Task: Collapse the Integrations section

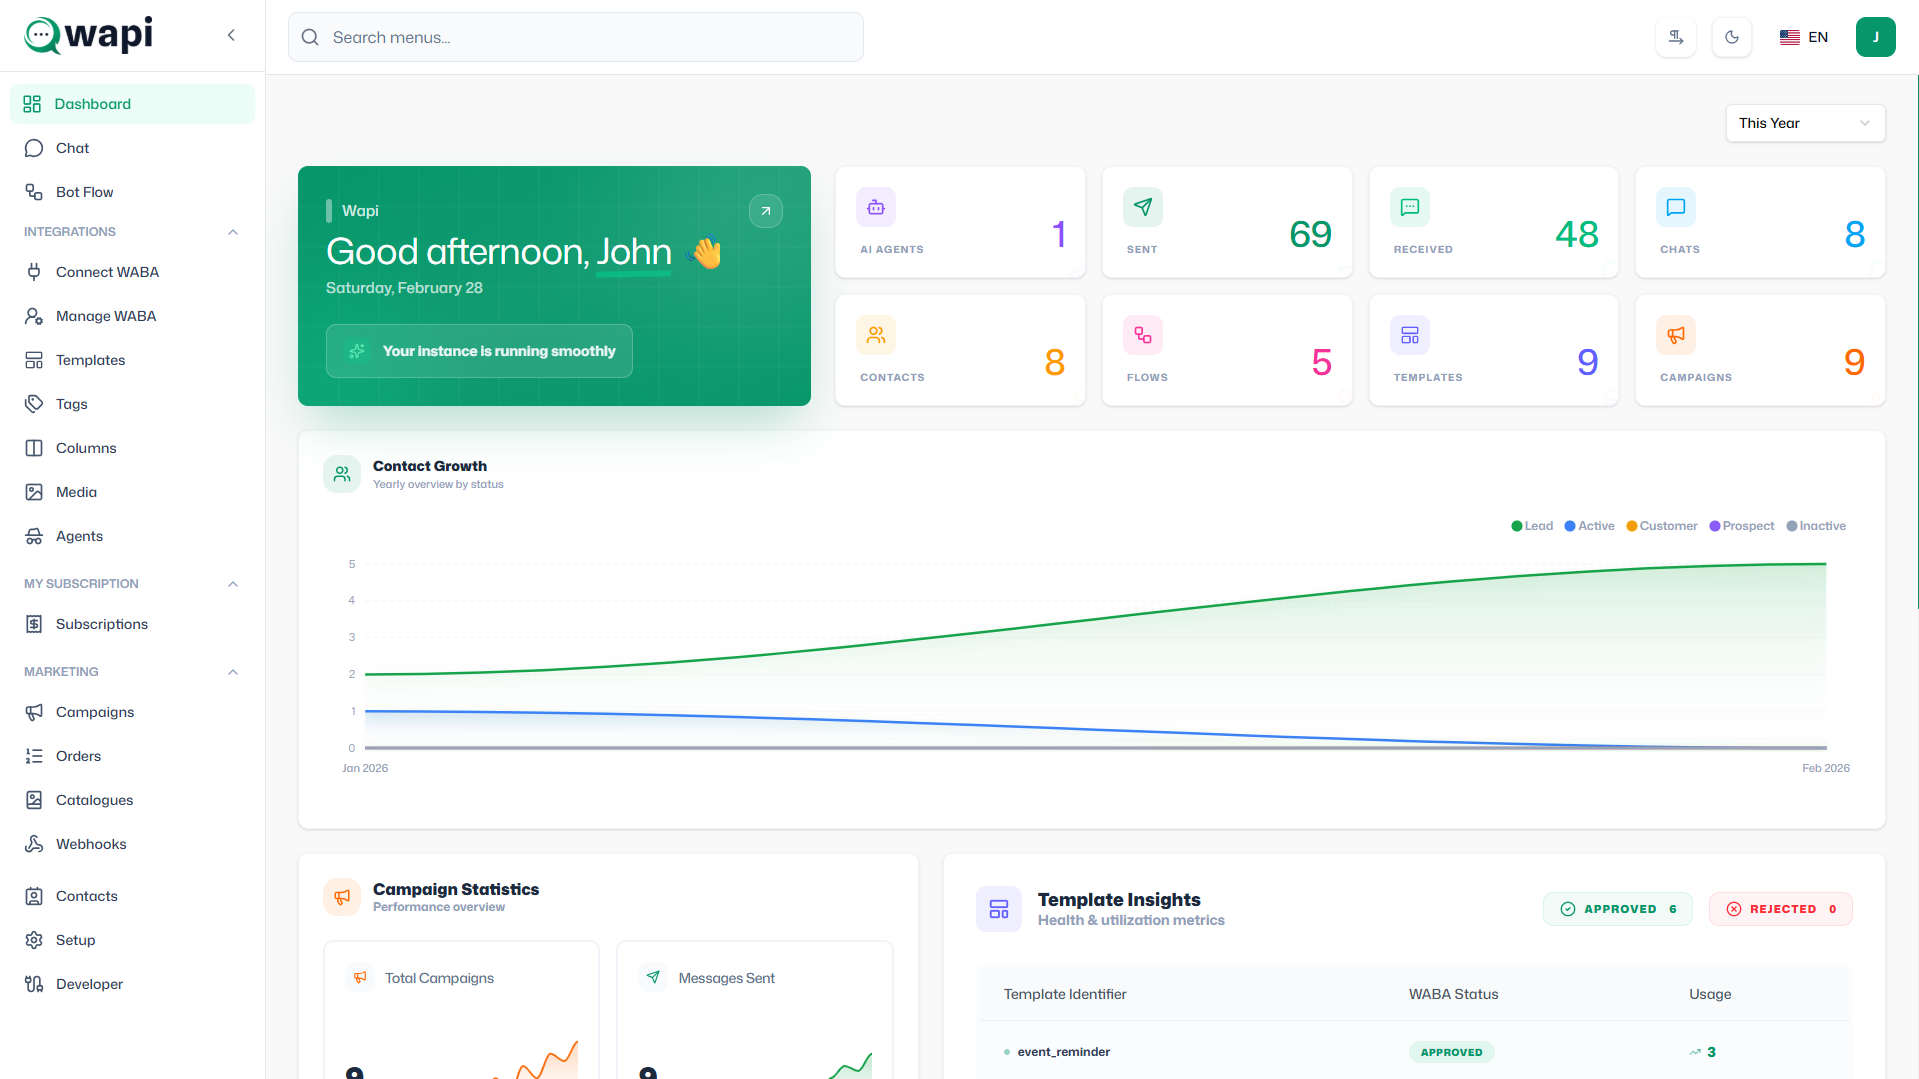Action: tap(233, 232)
